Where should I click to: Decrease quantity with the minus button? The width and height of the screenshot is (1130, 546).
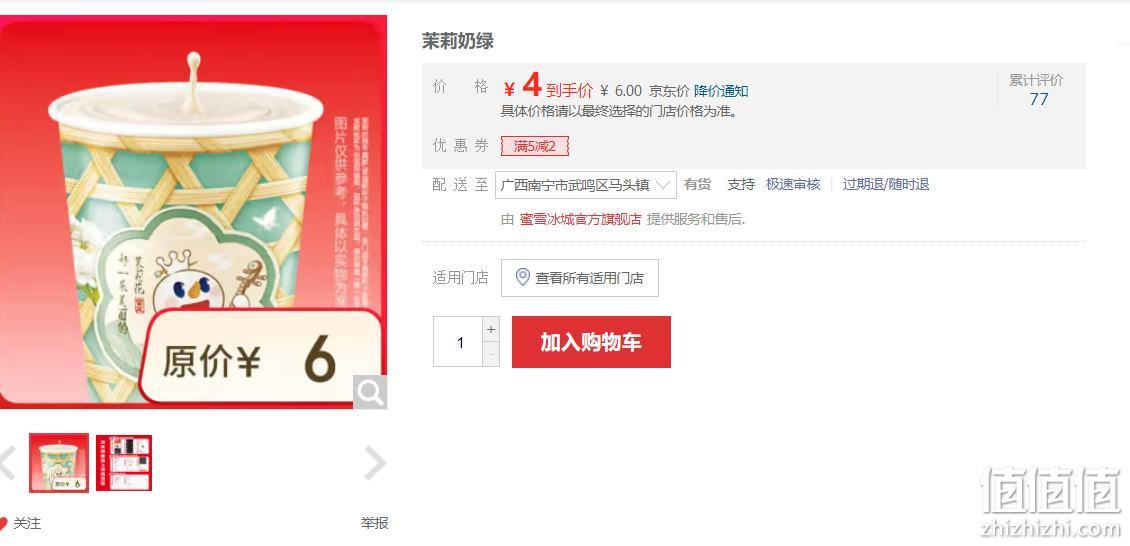pos(491,354)
